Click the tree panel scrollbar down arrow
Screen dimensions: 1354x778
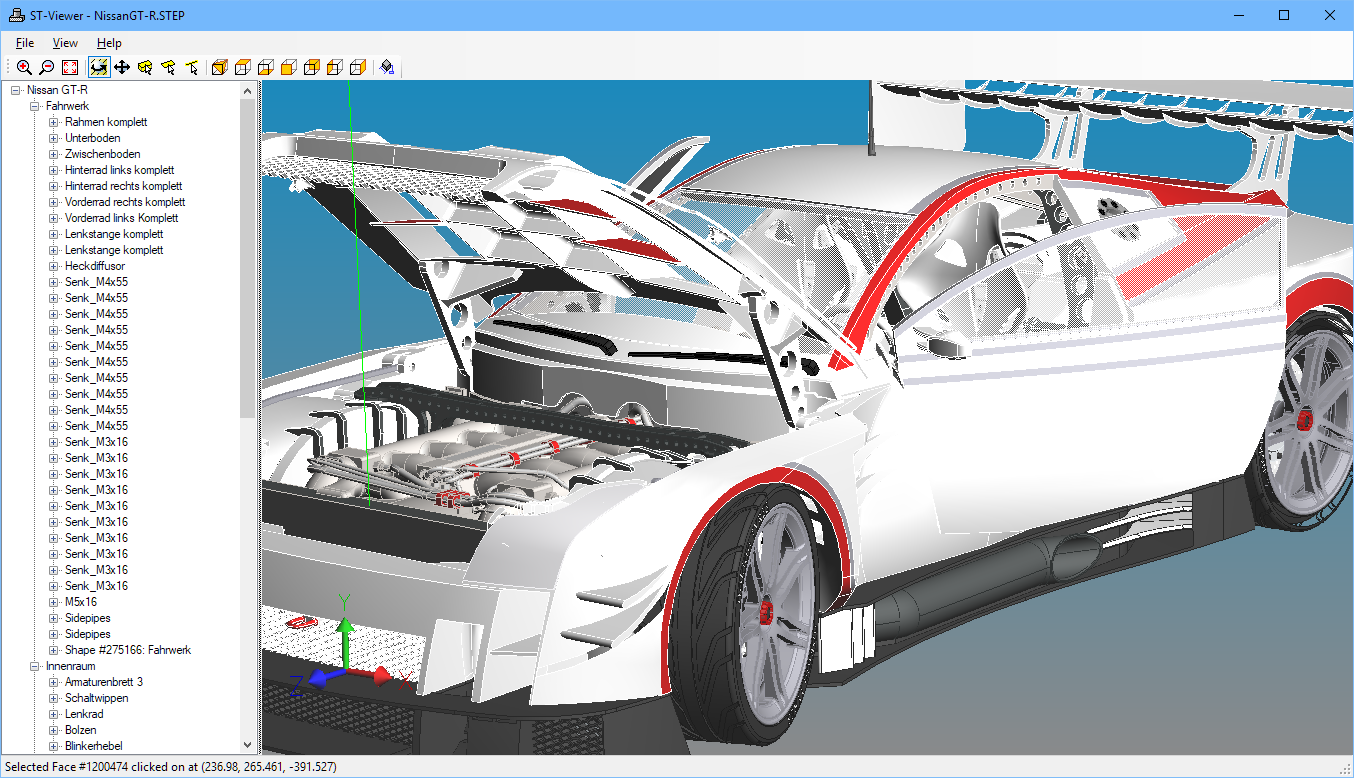click(248, 745)
